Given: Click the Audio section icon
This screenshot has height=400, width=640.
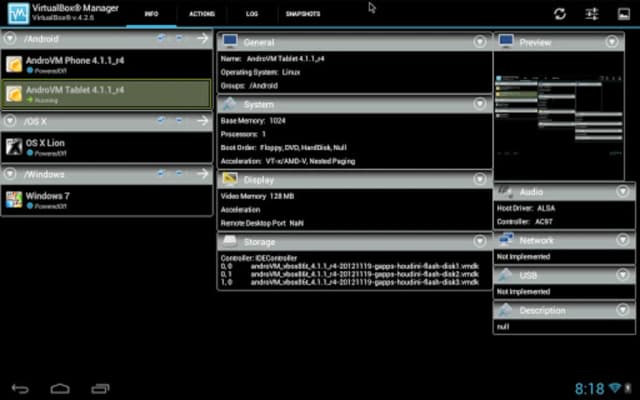Looking at the screenshot, I should coord(506,191).
